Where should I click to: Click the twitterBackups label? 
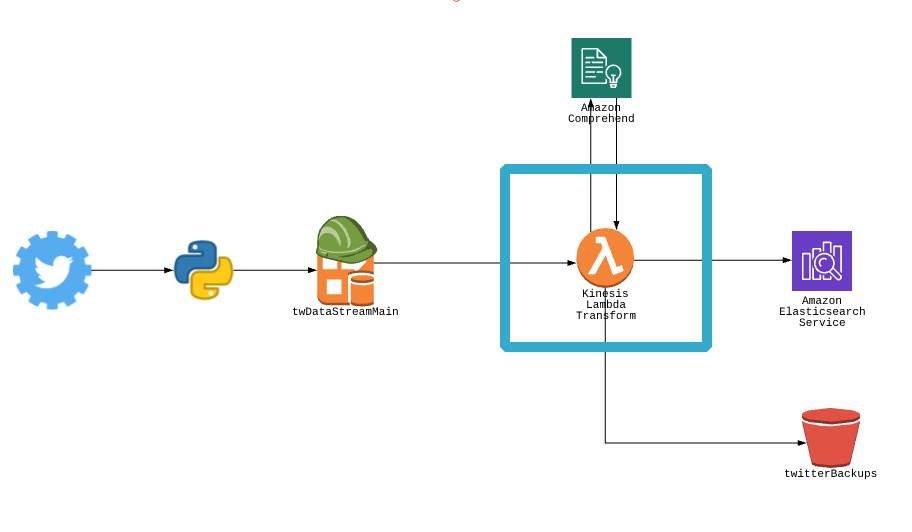click(831, 474)
